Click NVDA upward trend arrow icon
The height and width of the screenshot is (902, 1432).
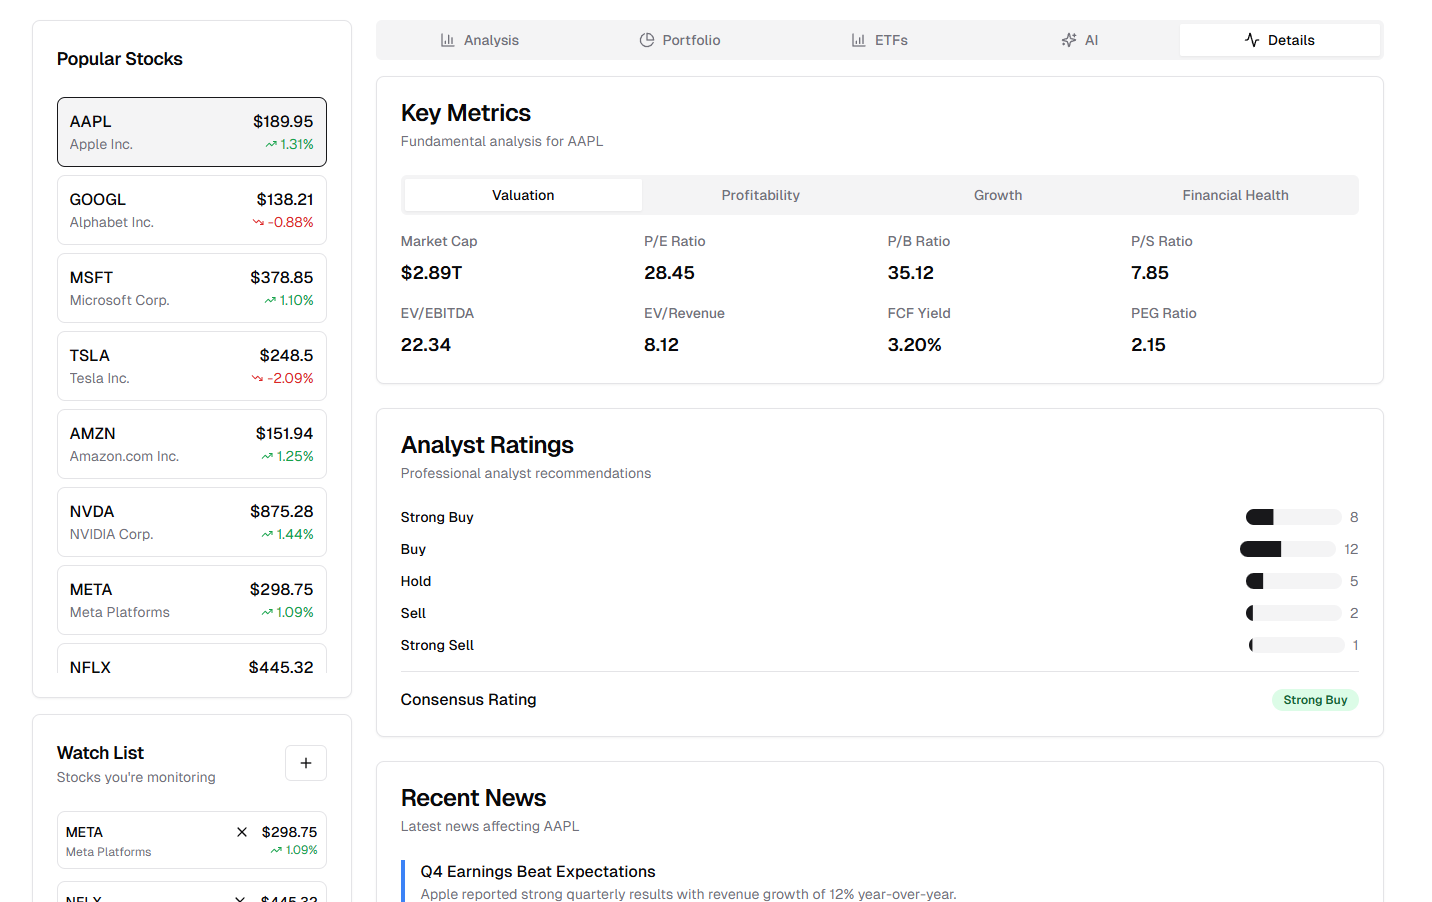[267, 535]
